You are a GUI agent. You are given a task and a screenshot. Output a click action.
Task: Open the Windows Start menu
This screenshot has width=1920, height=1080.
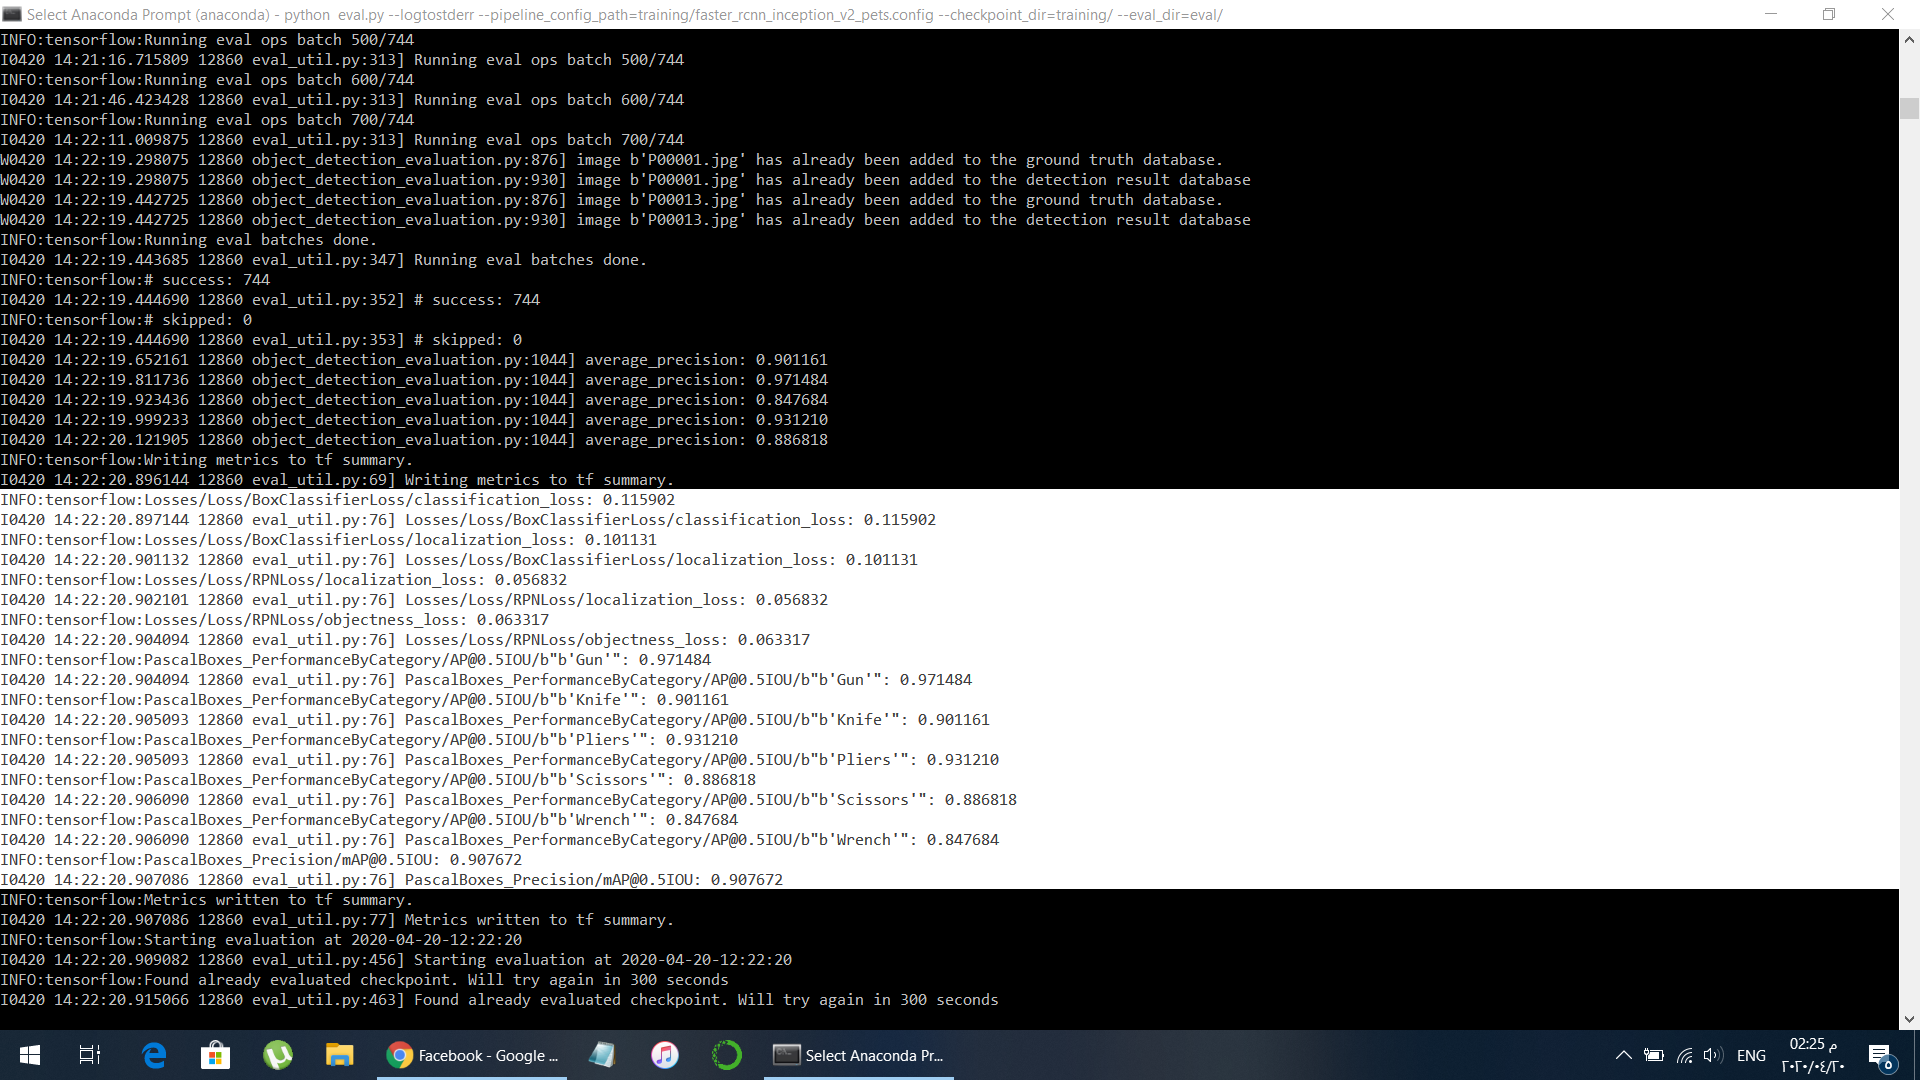29,1055
